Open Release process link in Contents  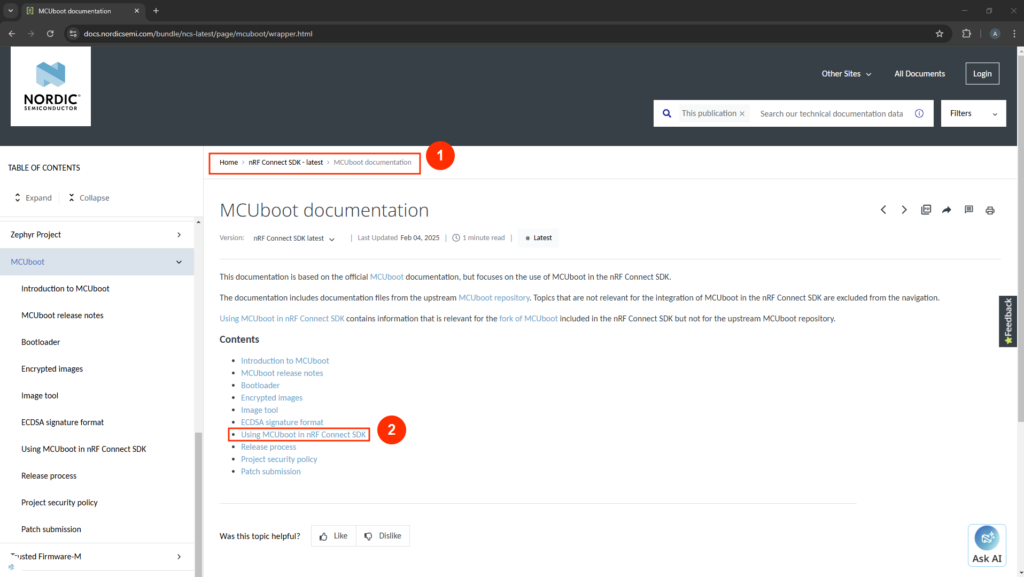point(268,447)
